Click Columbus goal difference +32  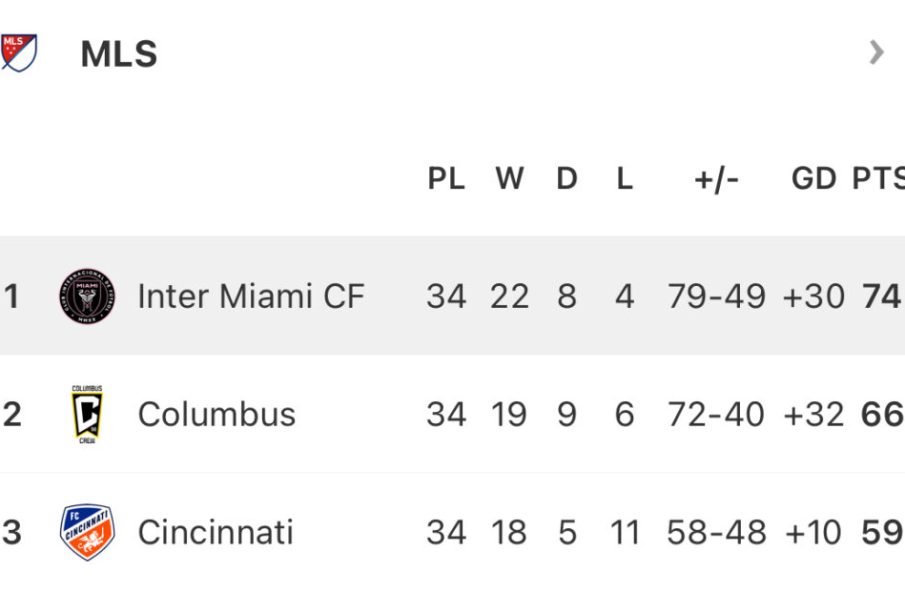[814, 414]
